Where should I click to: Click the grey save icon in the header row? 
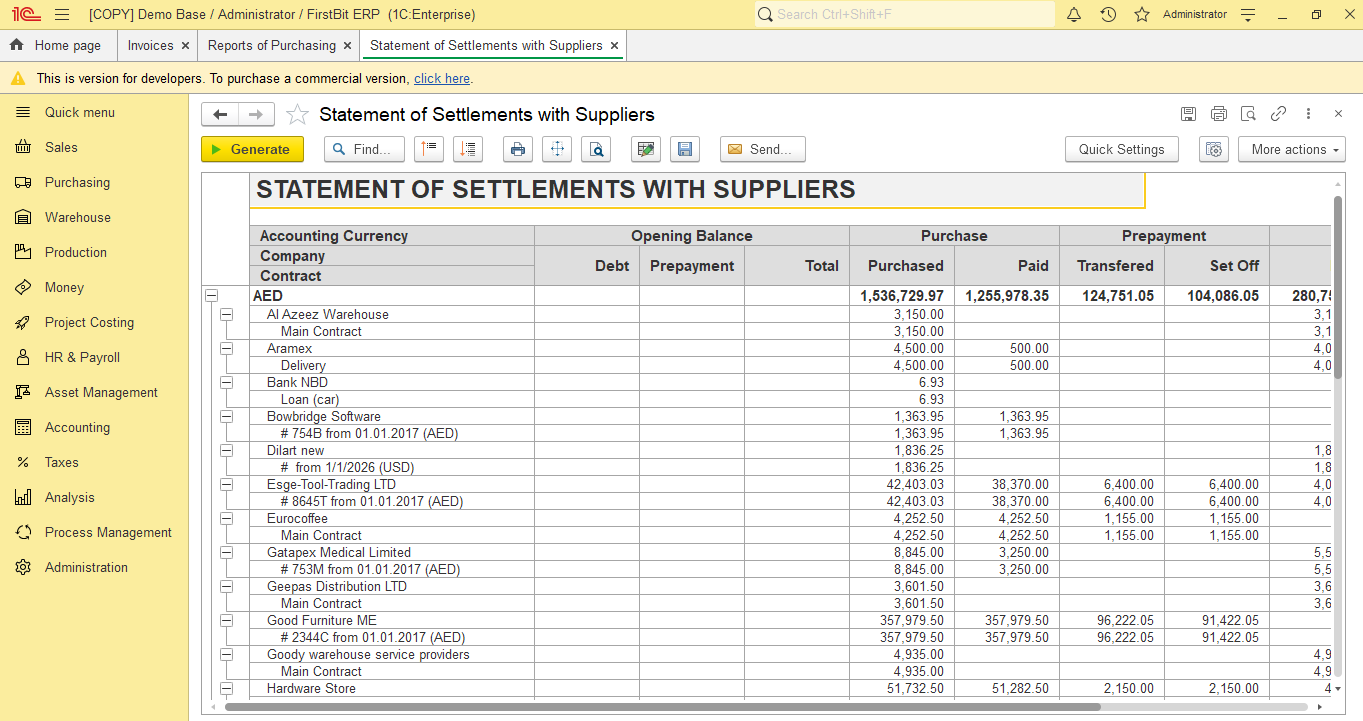coord(1188,114)
